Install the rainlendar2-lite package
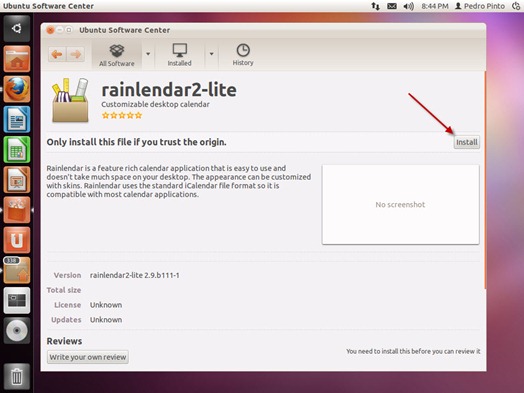This screenshot has height=393, width=524. (467, 142)
